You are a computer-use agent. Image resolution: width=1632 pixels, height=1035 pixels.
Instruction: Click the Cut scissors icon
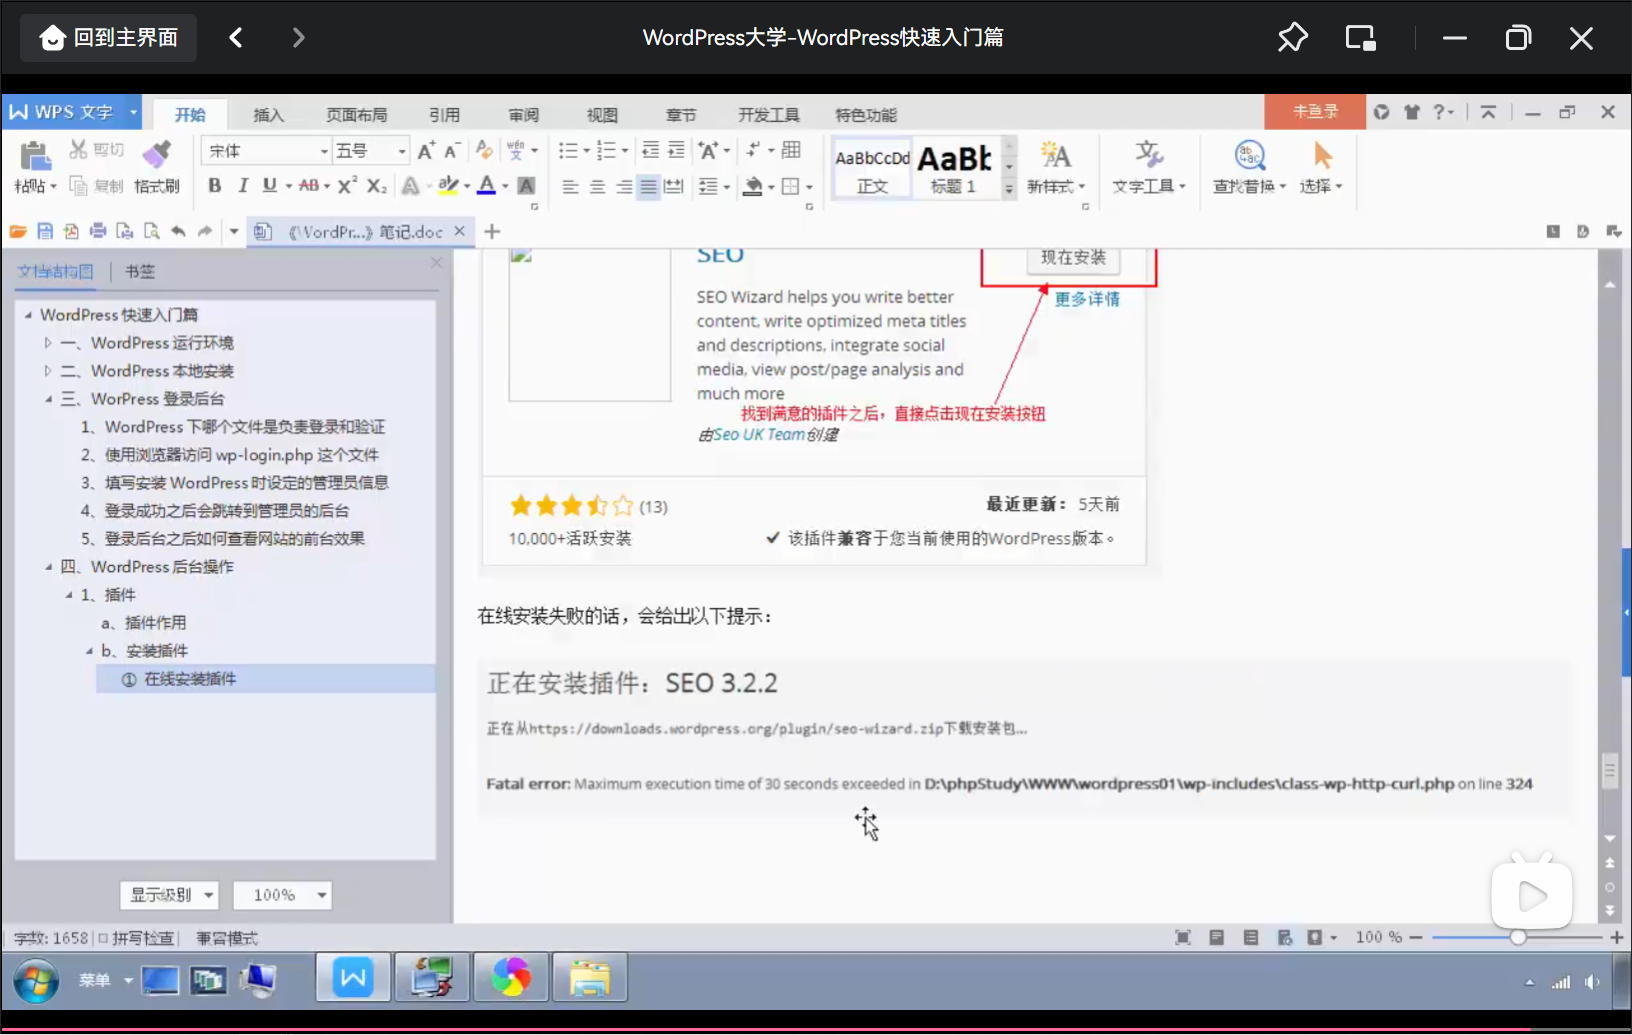click(78, 150)
